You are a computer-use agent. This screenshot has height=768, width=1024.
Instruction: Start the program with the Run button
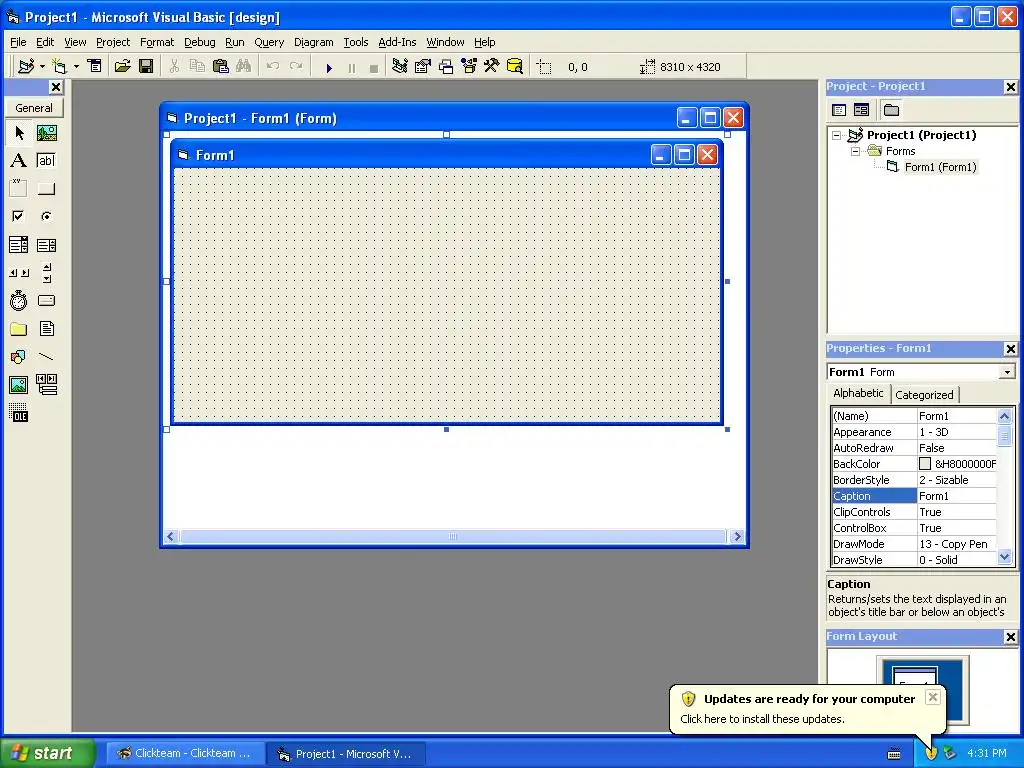[329, 67]
